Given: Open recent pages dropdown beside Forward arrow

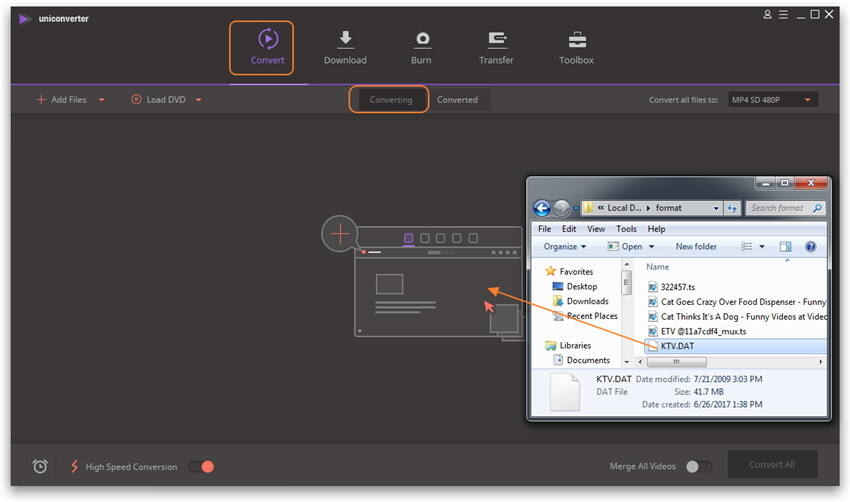Looking at the screenshot, I should coord(576,208).
